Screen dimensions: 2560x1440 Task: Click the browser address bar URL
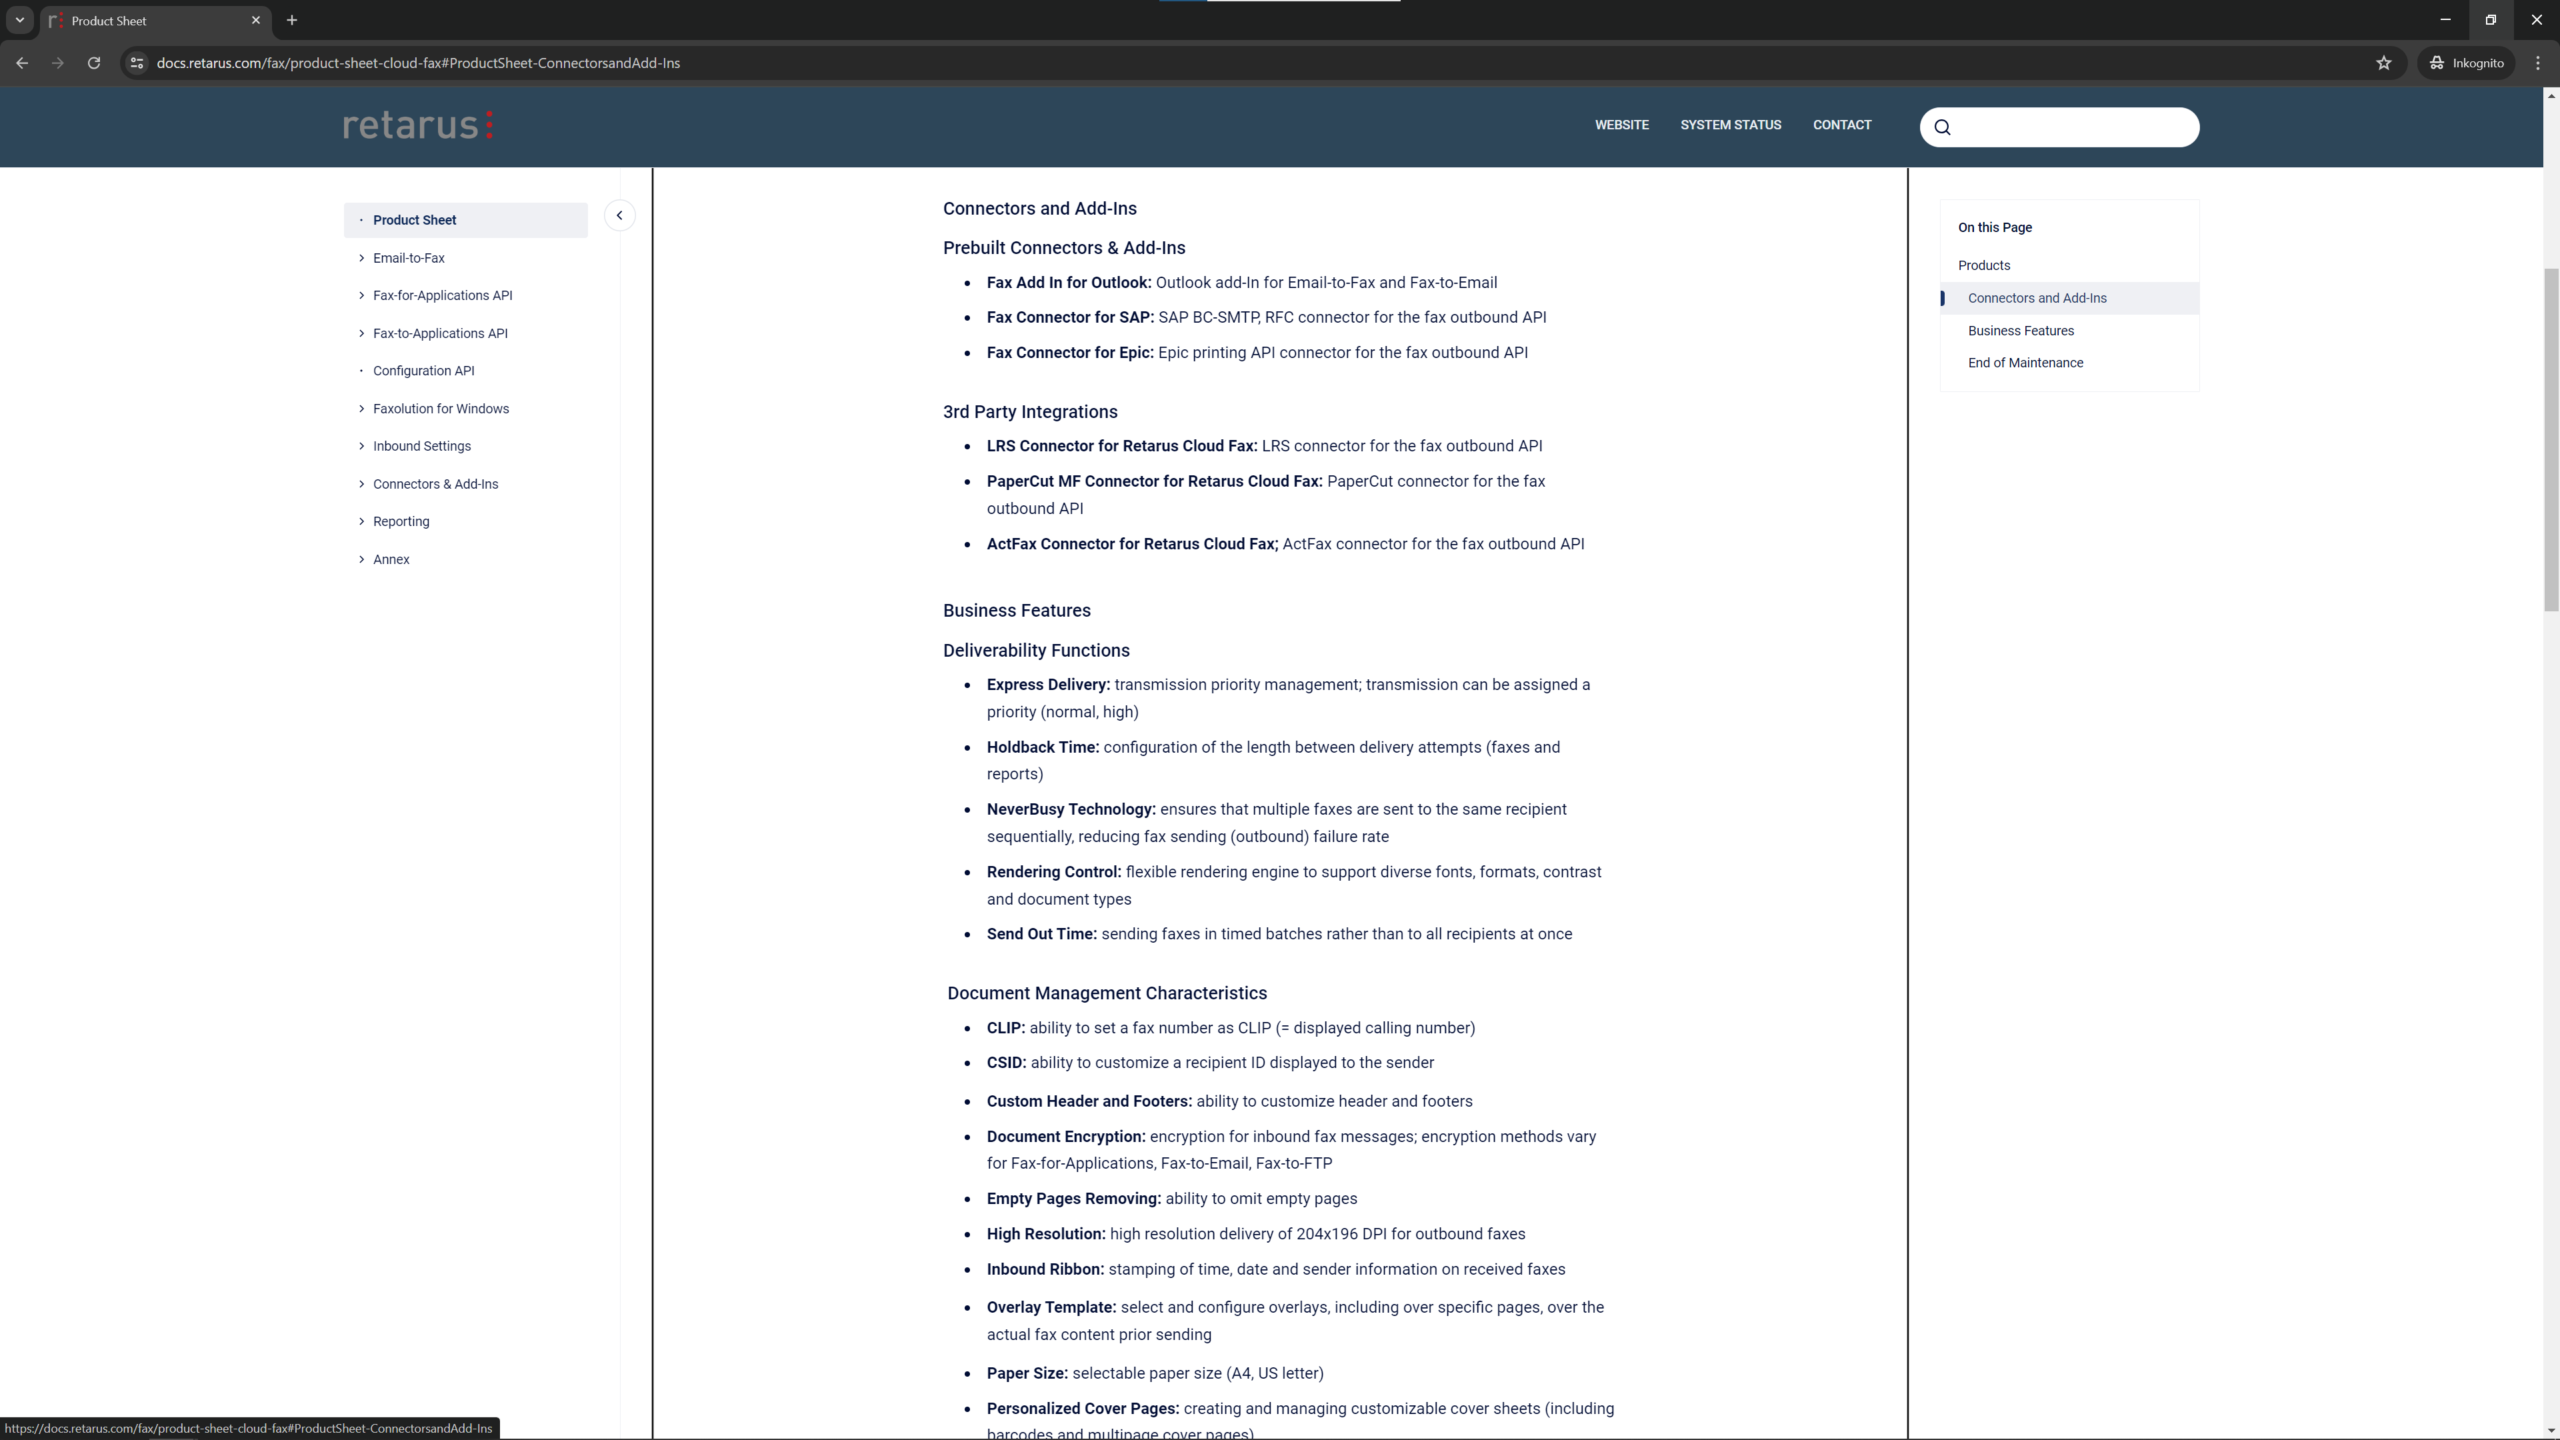tap(418, 63)
